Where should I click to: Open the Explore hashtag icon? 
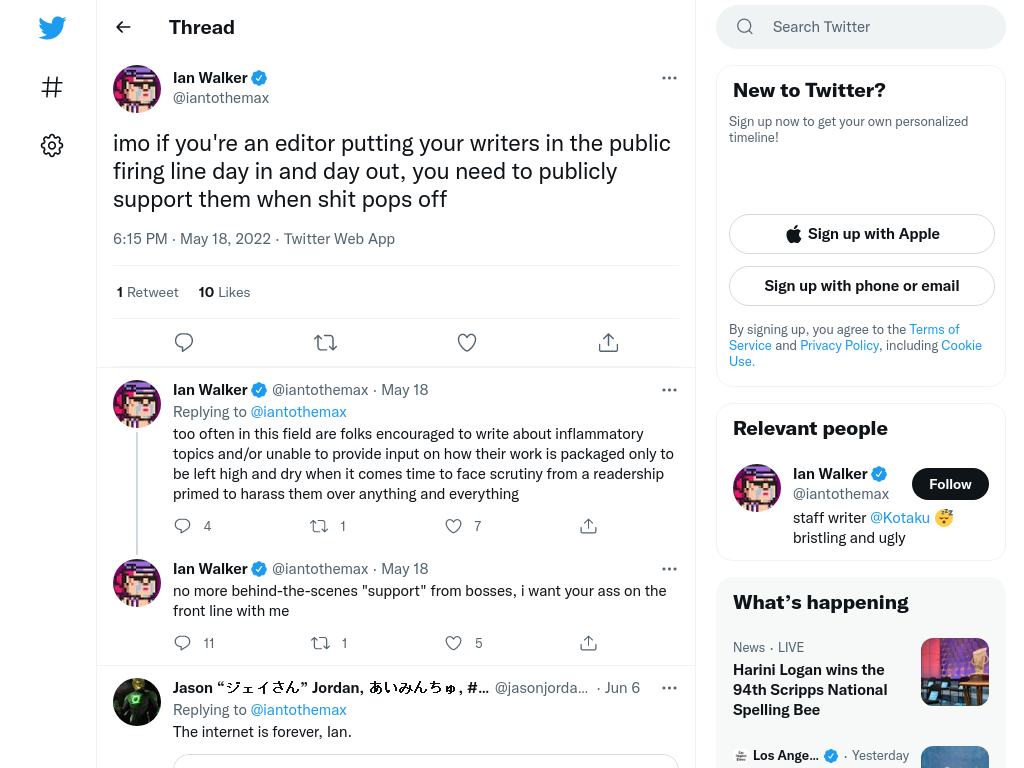(x=52, y=87)
